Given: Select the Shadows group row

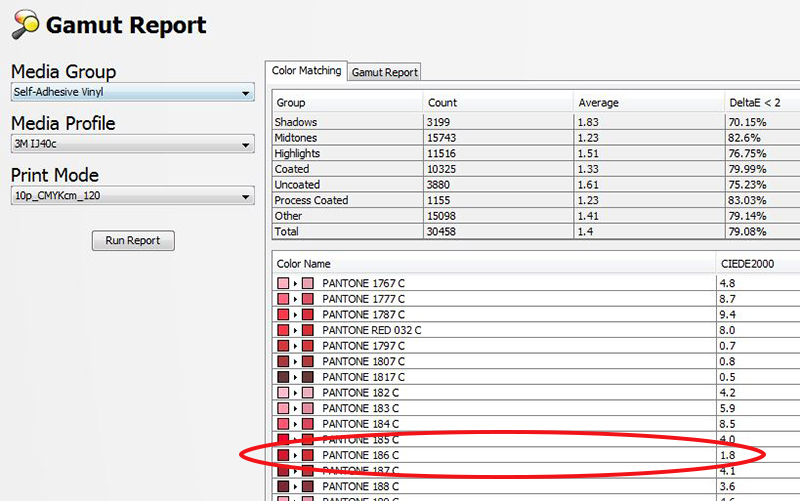Looking at the screenshot, I should tap(536, 122).
